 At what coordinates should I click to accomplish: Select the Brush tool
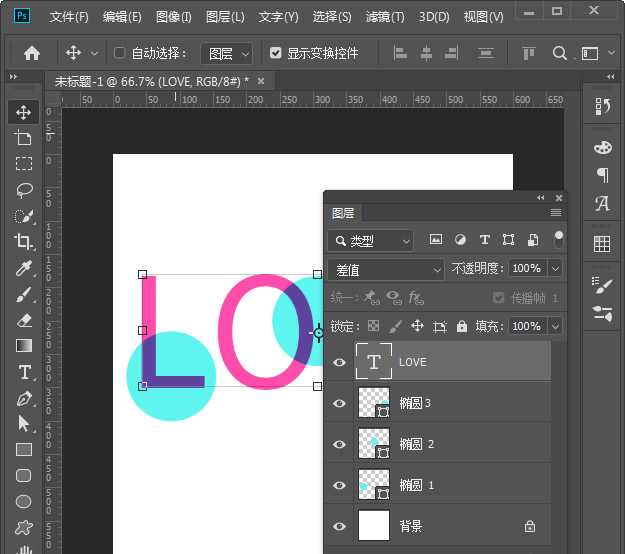24,294
